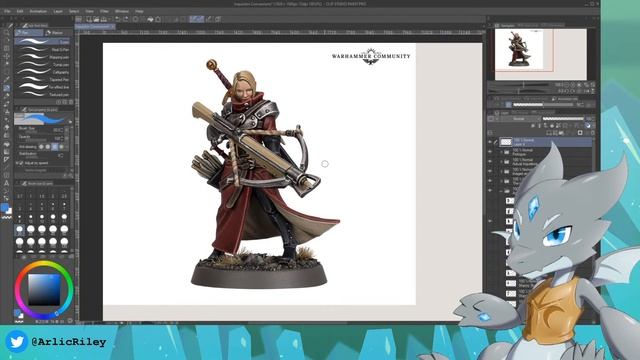This screenshot has width=640, height=360.
Task: Choose the Mapping pen sub tool
Action: point(43,57)
